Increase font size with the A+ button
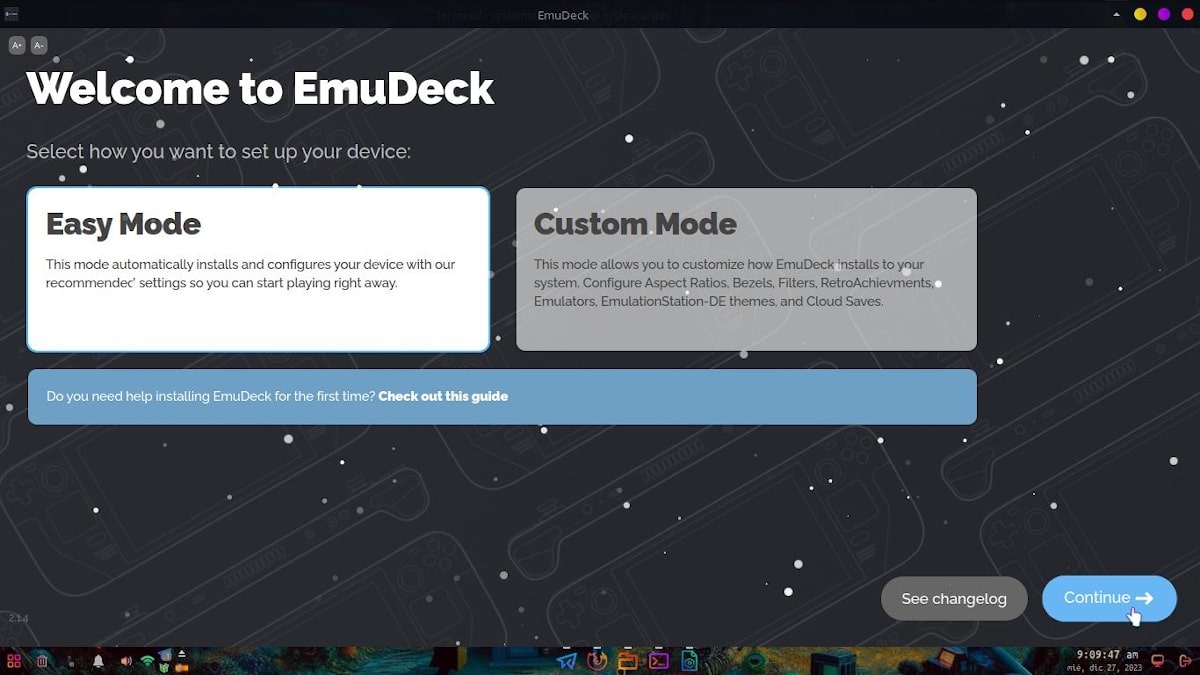 click(16, 45)
